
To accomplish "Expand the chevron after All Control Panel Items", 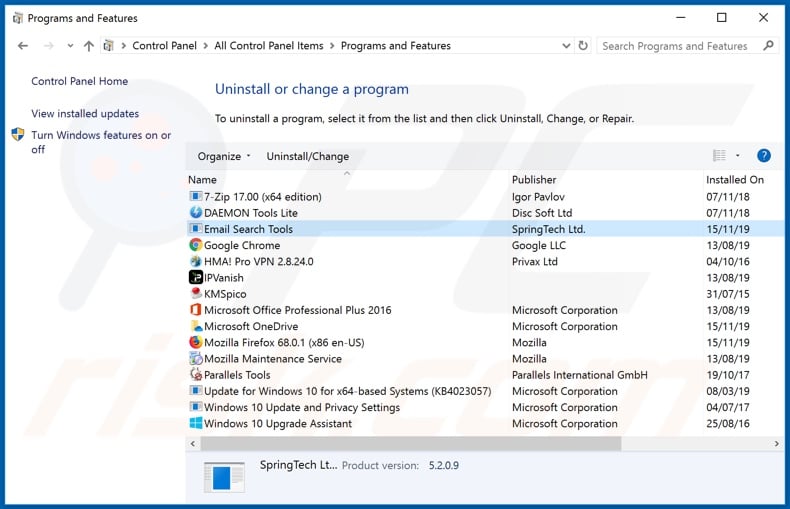I will click(x=332, y=46).
